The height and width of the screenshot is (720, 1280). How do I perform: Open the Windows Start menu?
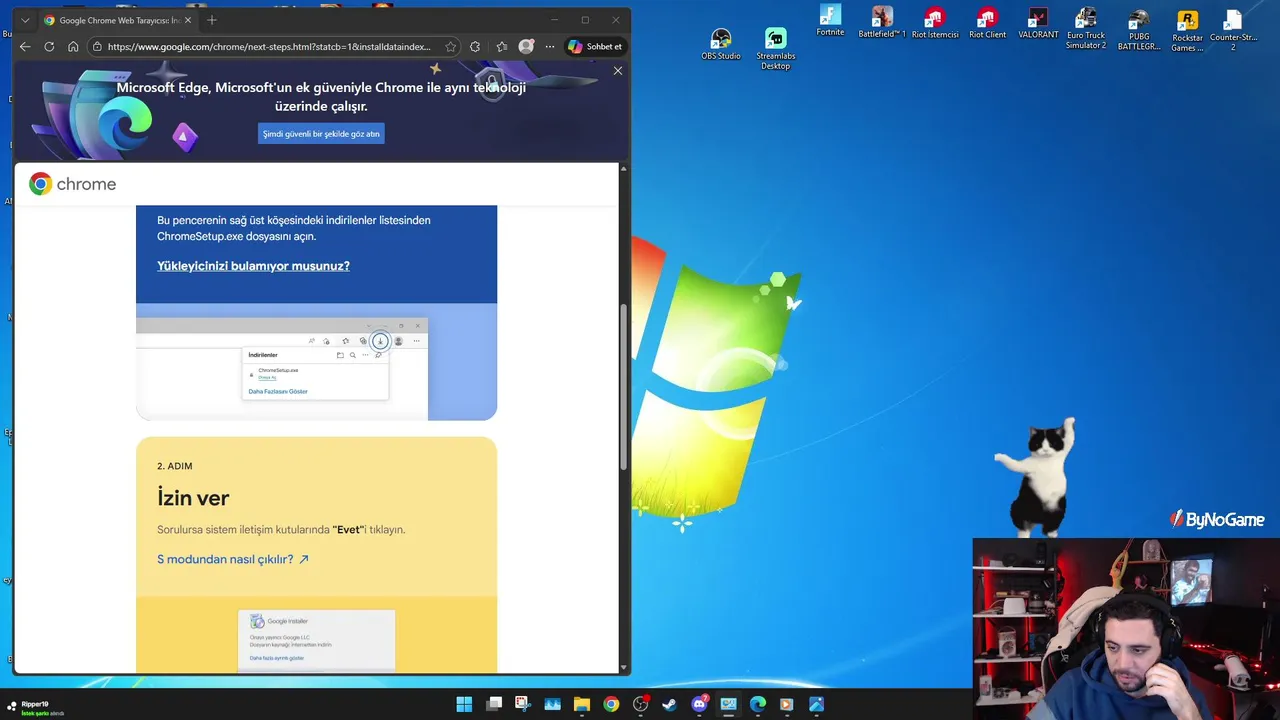(464, 704)
